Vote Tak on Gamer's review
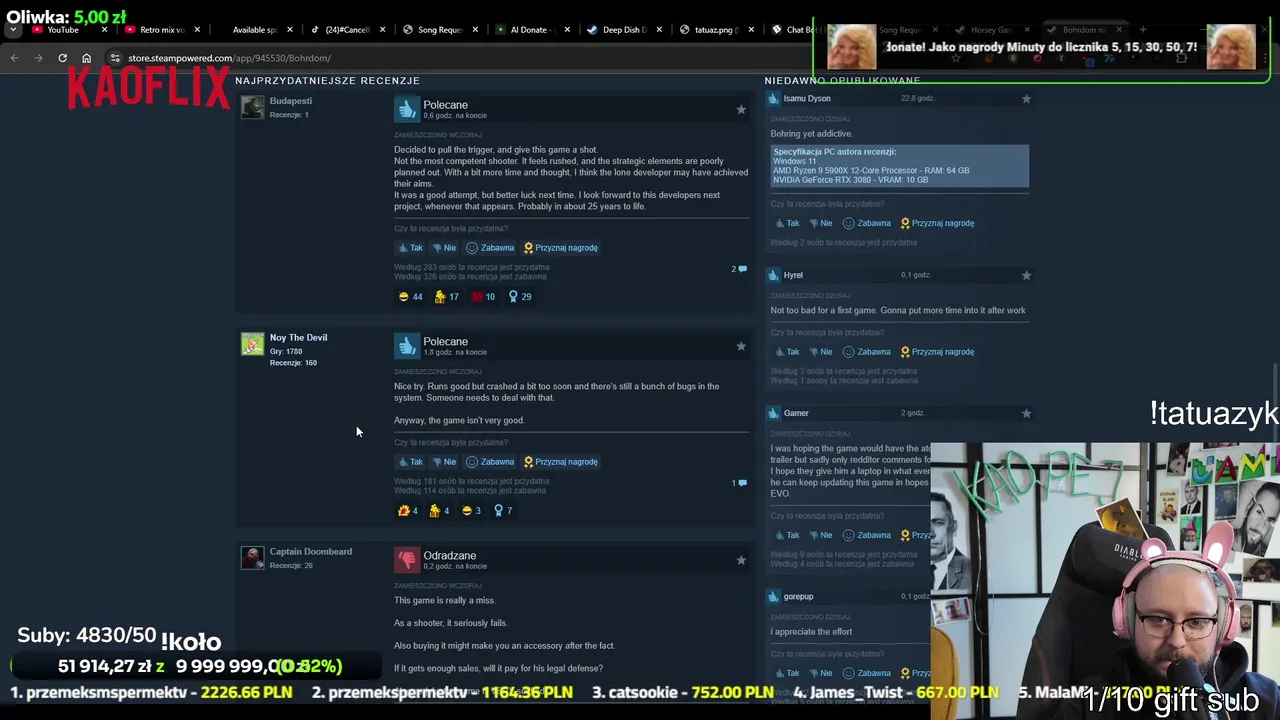This screenshot has width=1280, height=720. coord(786,535)
